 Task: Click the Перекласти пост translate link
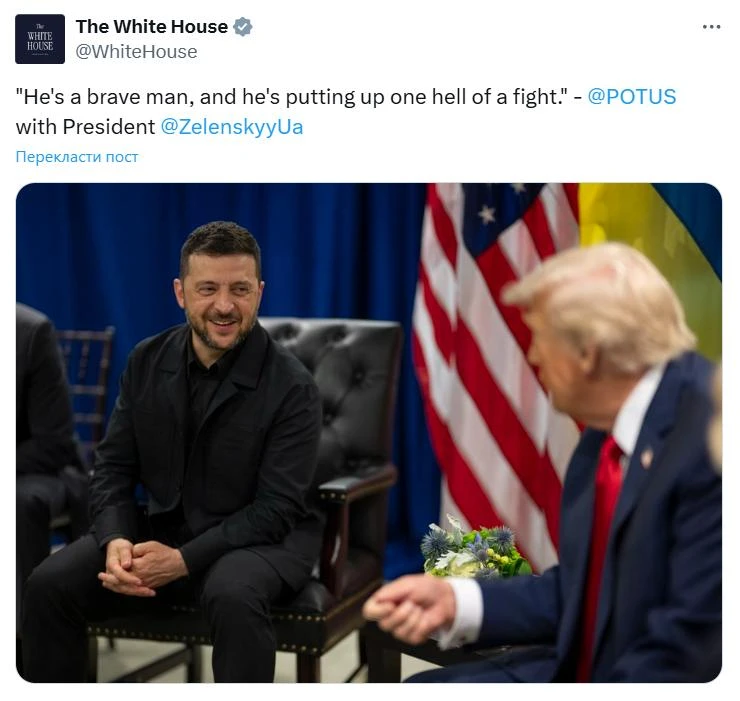point(77,157)
